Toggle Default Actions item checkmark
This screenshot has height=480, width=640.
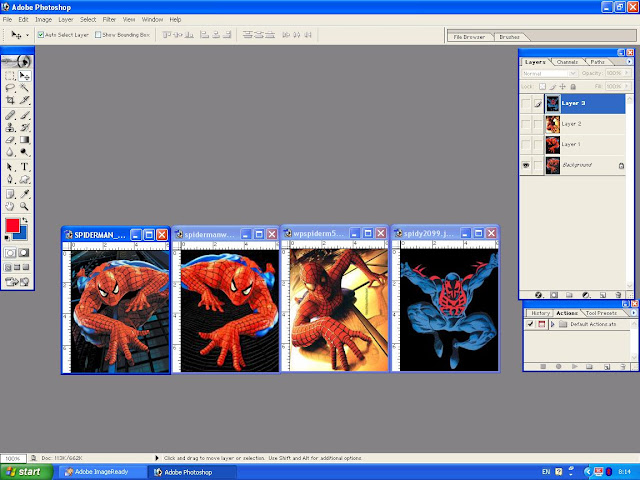(530, 324)
